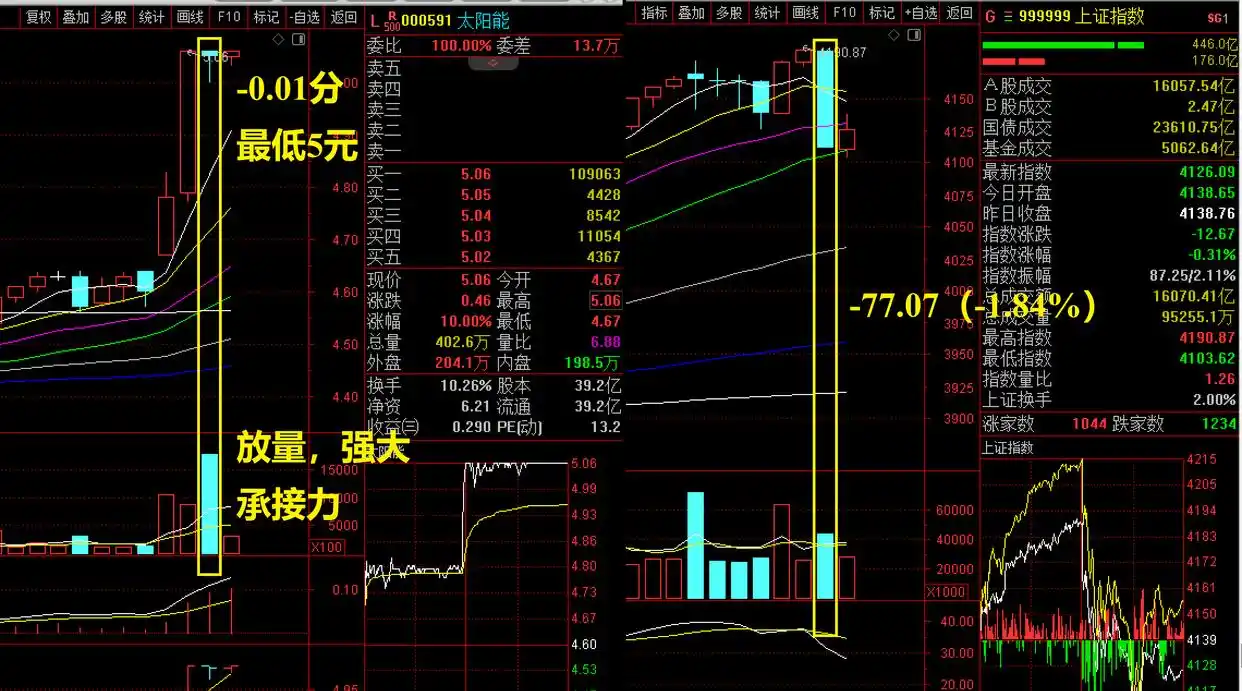The image size is (1242, 691).
Task: Click 总量 value 402.6万
Action: click(462, 342)
